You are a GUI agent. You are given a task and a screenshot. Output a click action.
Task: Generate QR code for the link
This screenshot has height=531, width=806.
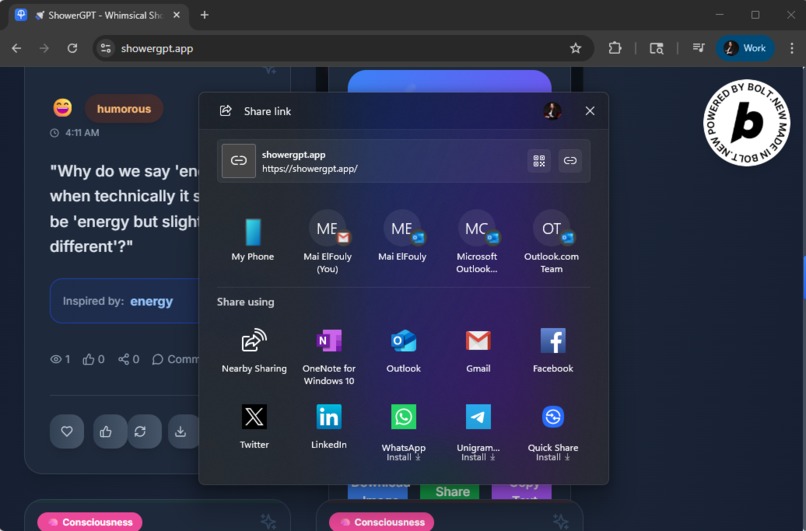539,161
